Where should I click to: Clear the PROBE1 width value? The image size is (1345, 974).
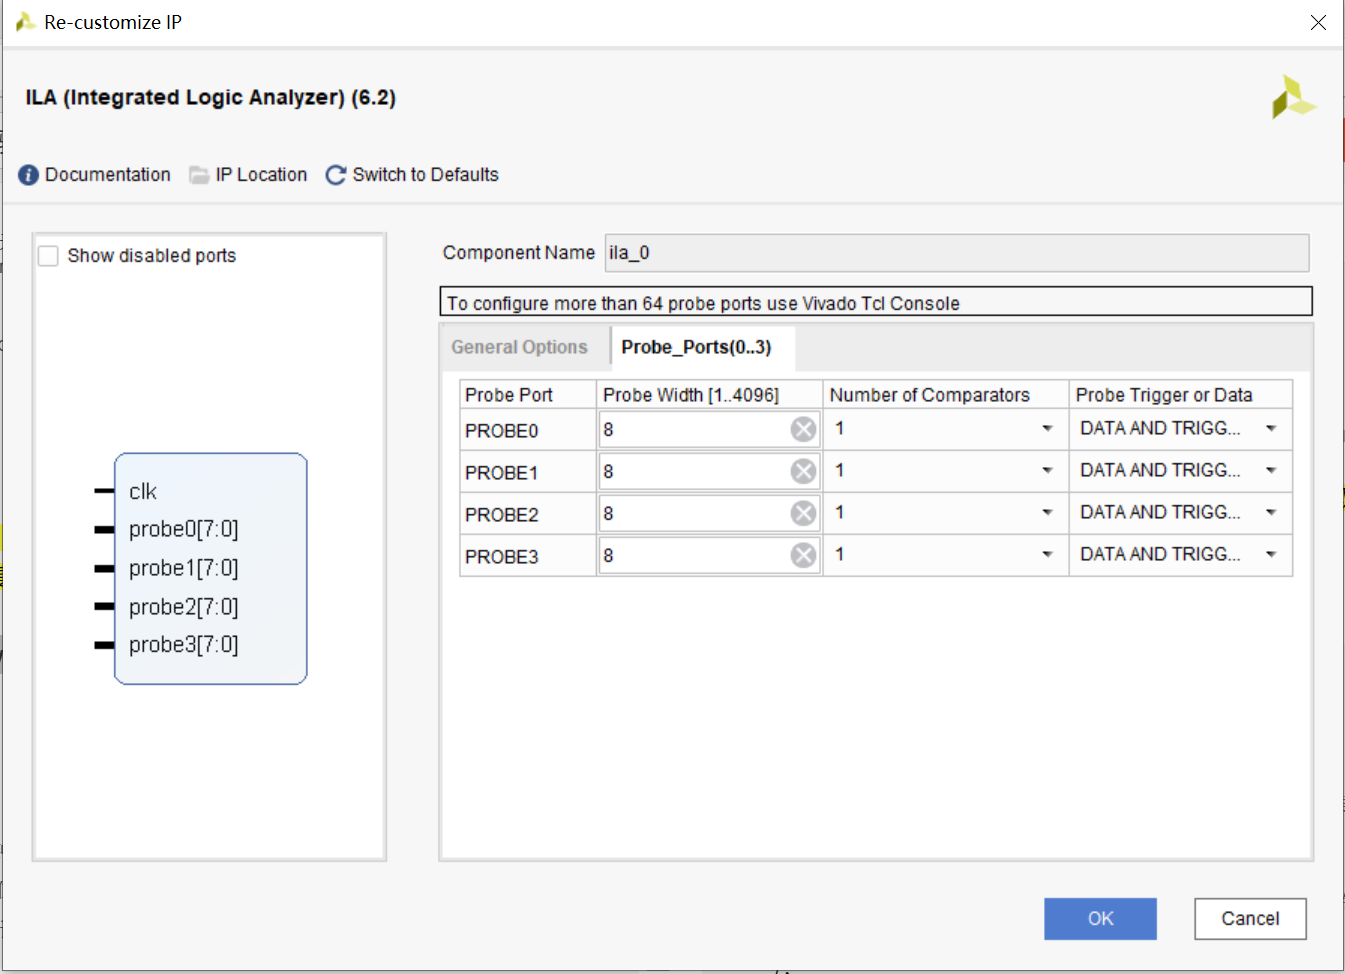coord(803,472)
